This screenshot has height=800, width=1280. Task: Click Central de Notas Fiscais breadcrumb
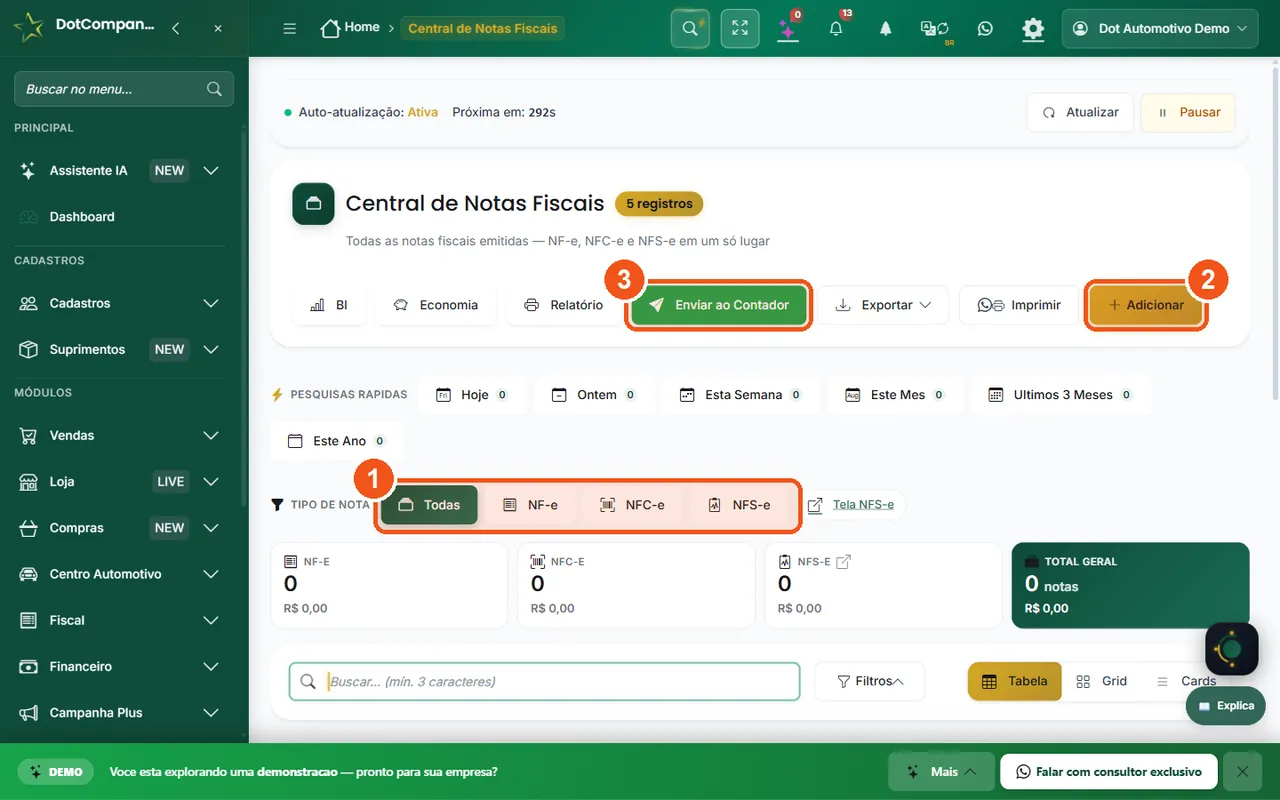pos(483,28)
